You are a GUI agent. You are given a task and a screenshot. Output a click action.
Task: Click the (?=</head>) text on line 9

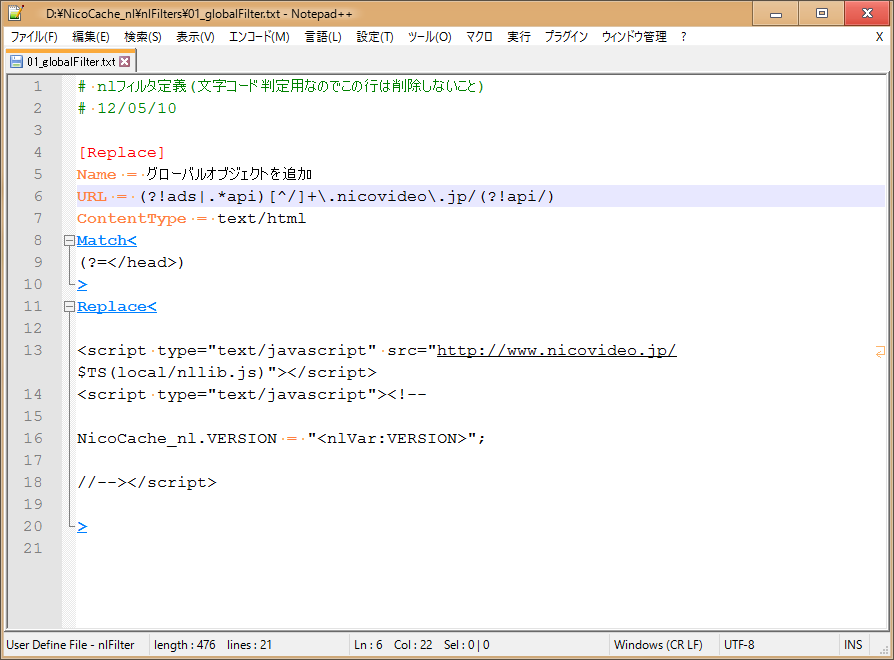click(x=132, y=263)
